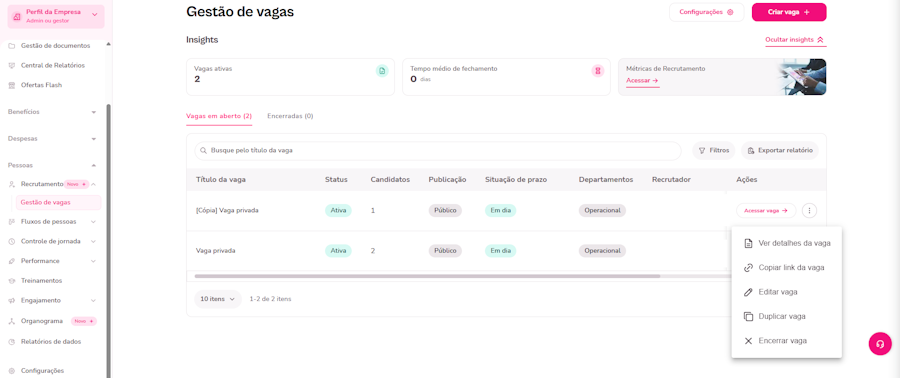Open the Acessar link for Métricas de Recrutamento
The image size is (900, 378).
tap(642, 81)
